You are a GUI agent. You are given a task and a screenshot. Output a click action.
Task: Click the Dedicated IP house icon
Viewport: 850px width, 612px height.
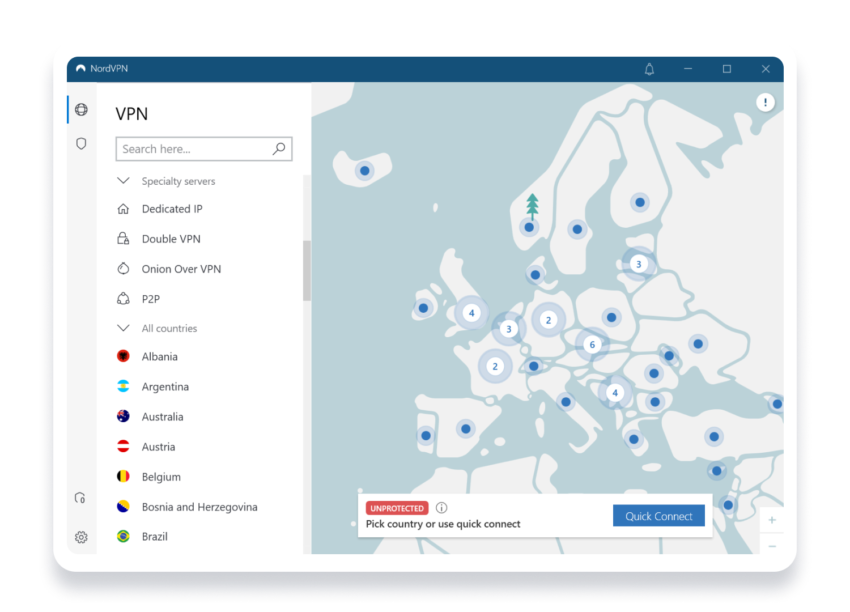124,209
